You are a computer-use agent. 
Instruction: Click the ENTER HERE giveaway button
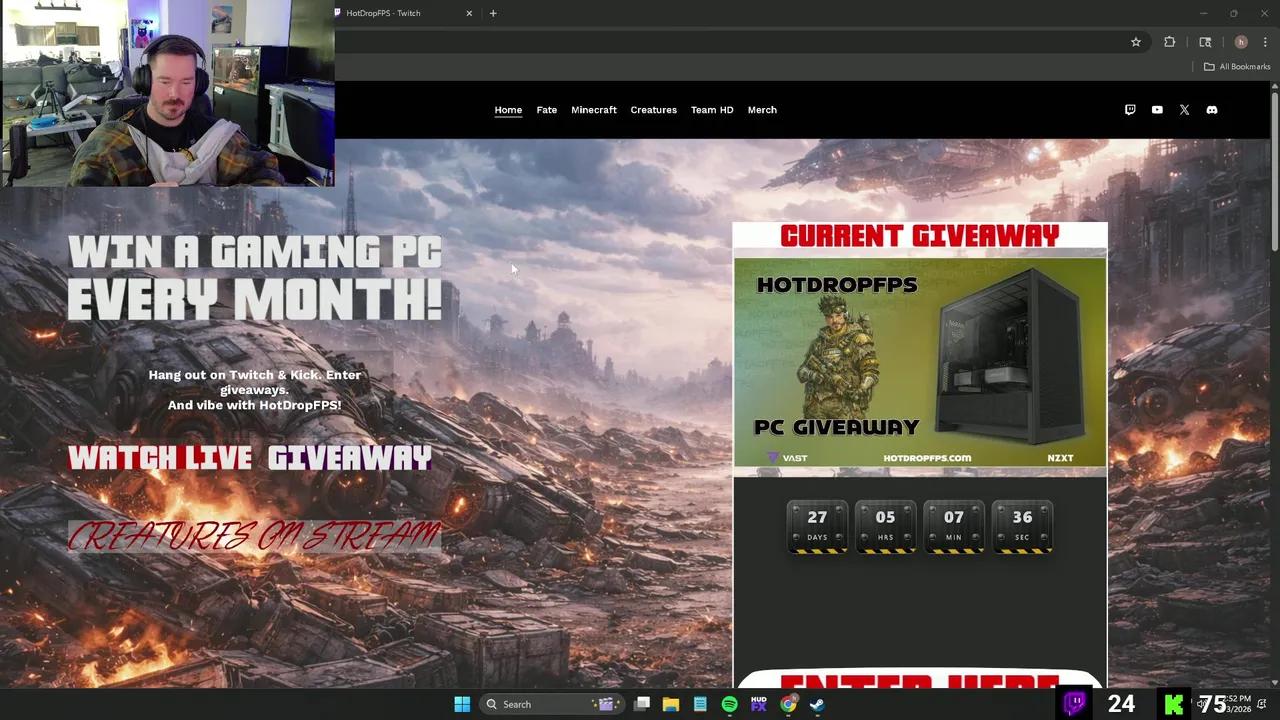[920, 680]
